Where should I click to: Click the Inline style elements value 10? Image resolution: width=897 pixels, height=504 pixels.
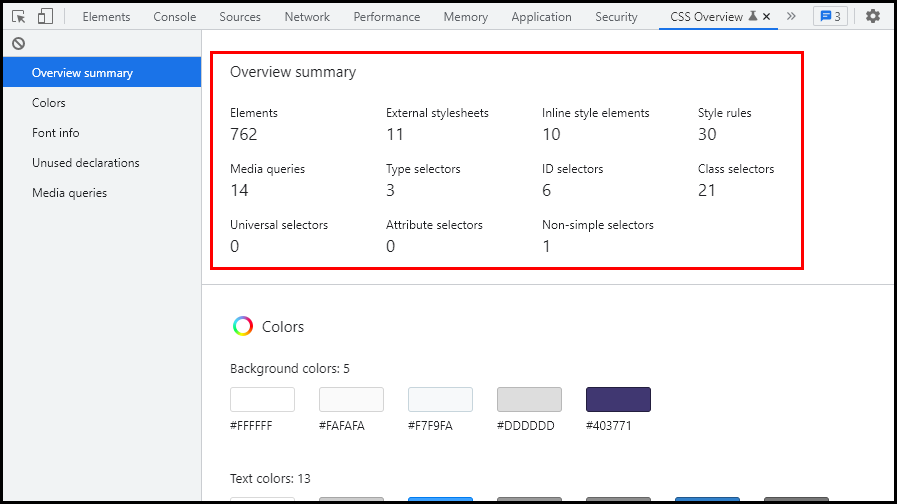551,134
